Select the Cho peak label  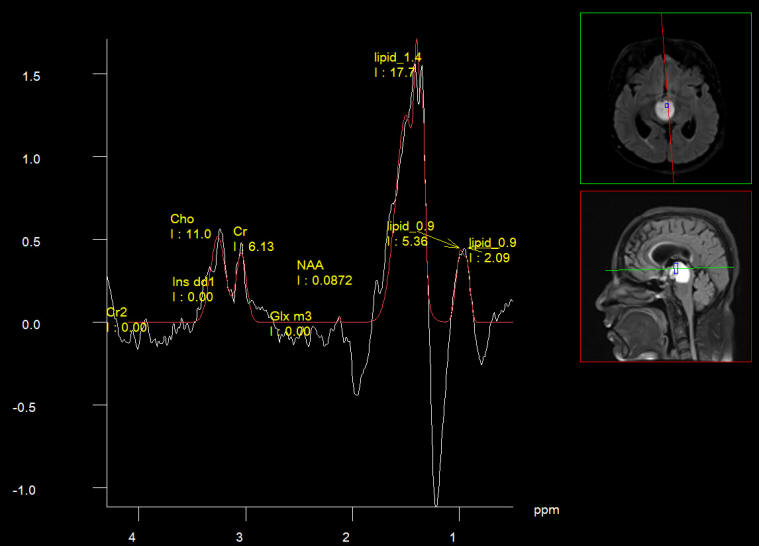[182, 219]
